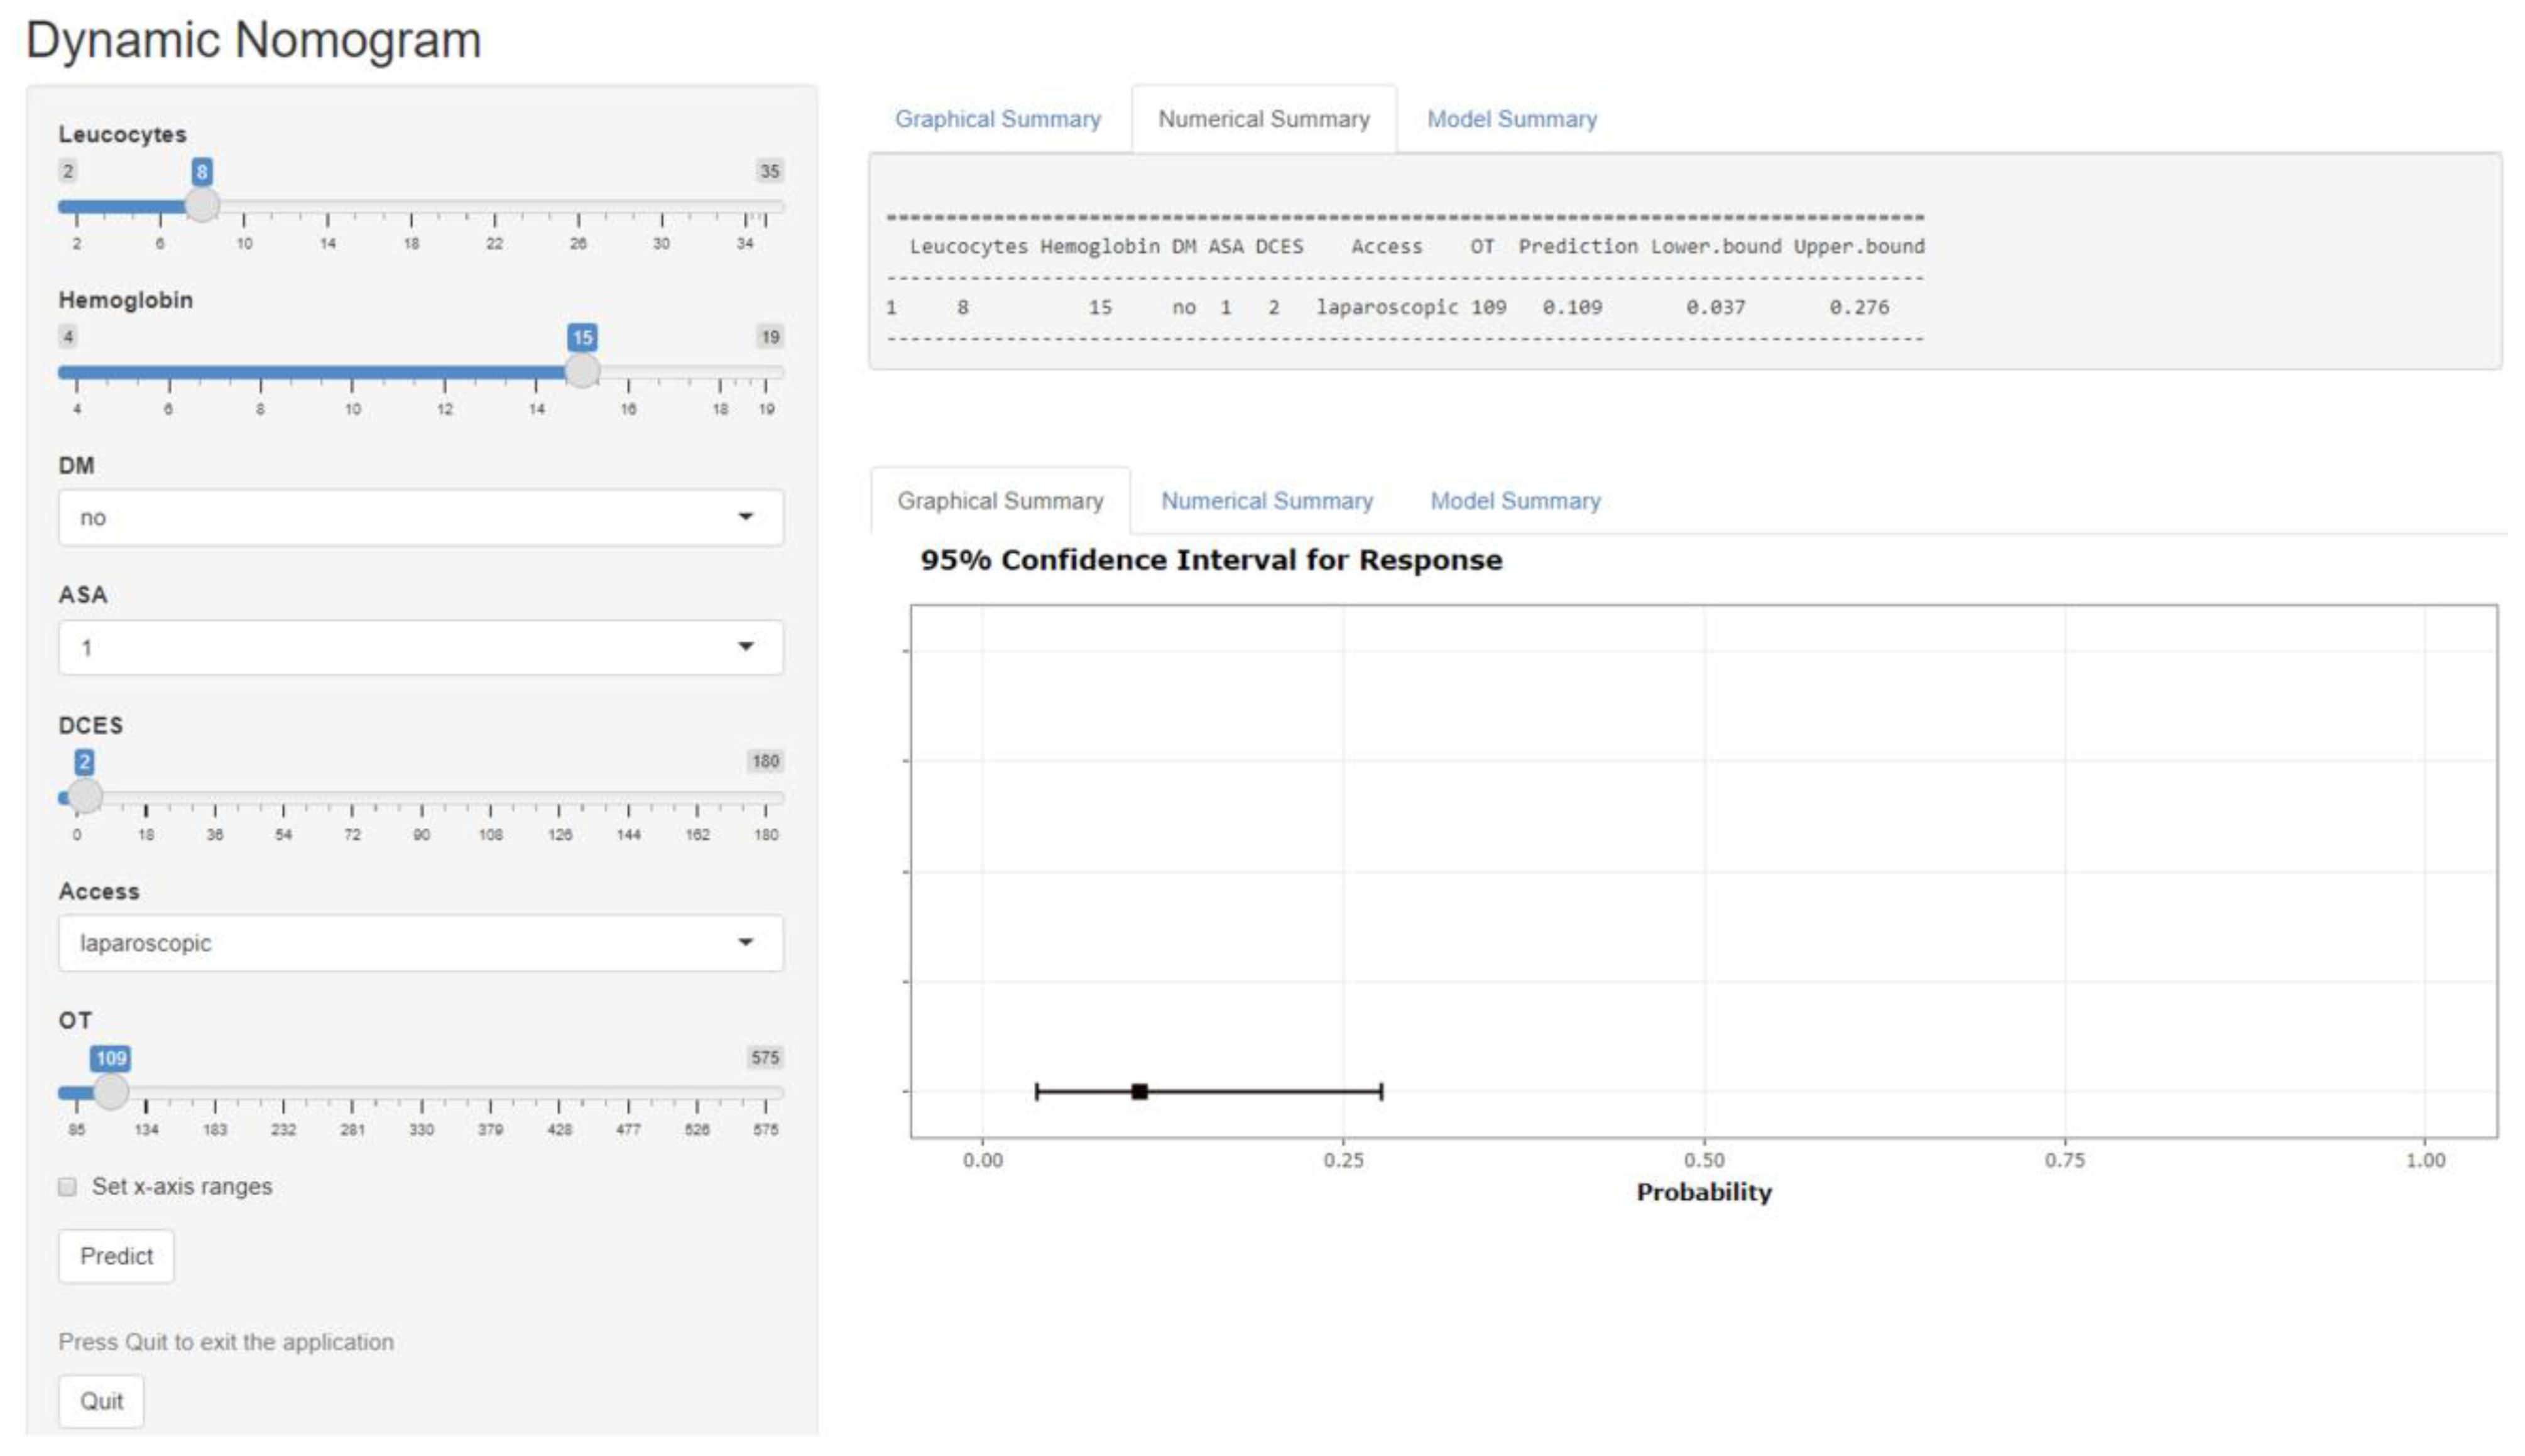Click the OT slider handle
Screen dimensions: 2525x1456
pos(110,1091)
